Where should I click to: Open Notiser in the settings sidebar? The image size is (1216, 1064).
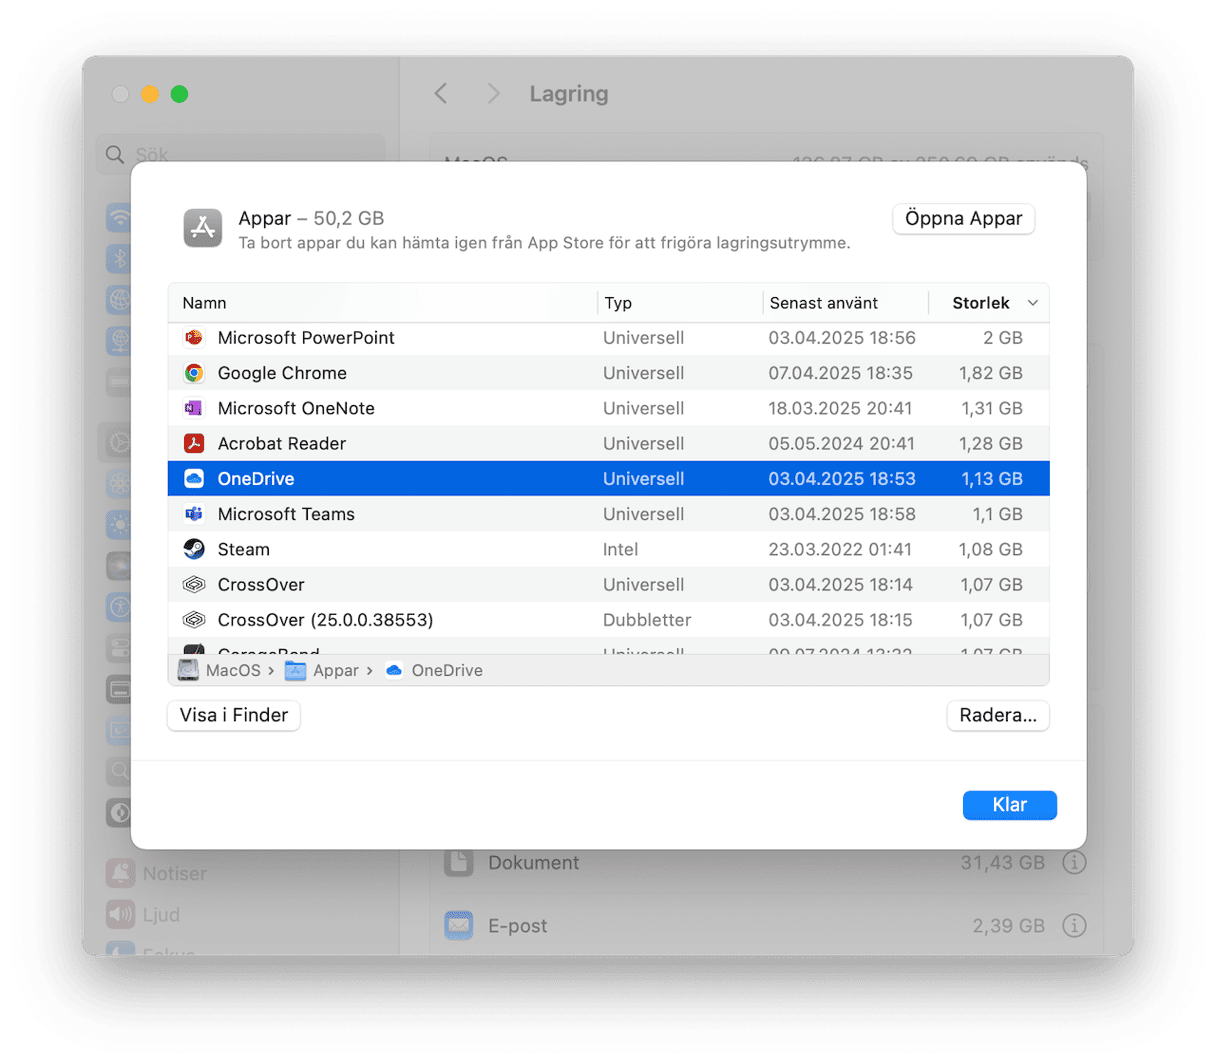click(157, 873)
